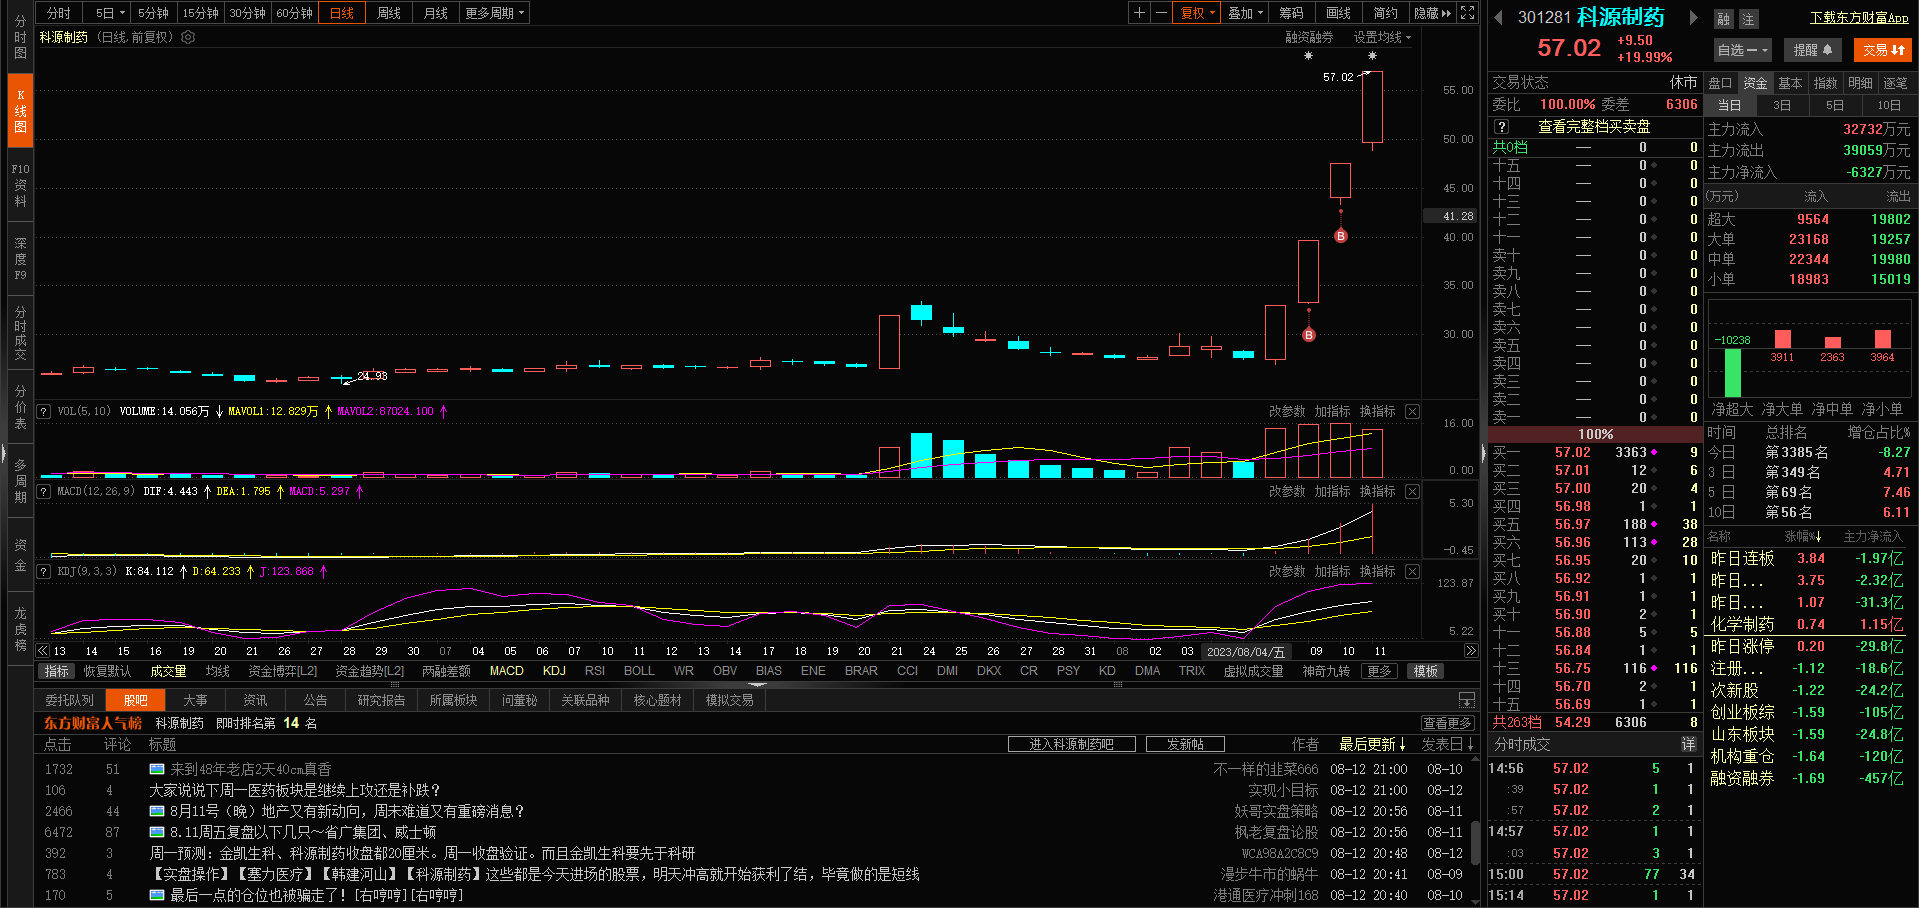Sort by 发表日 column

(1448, 744)
